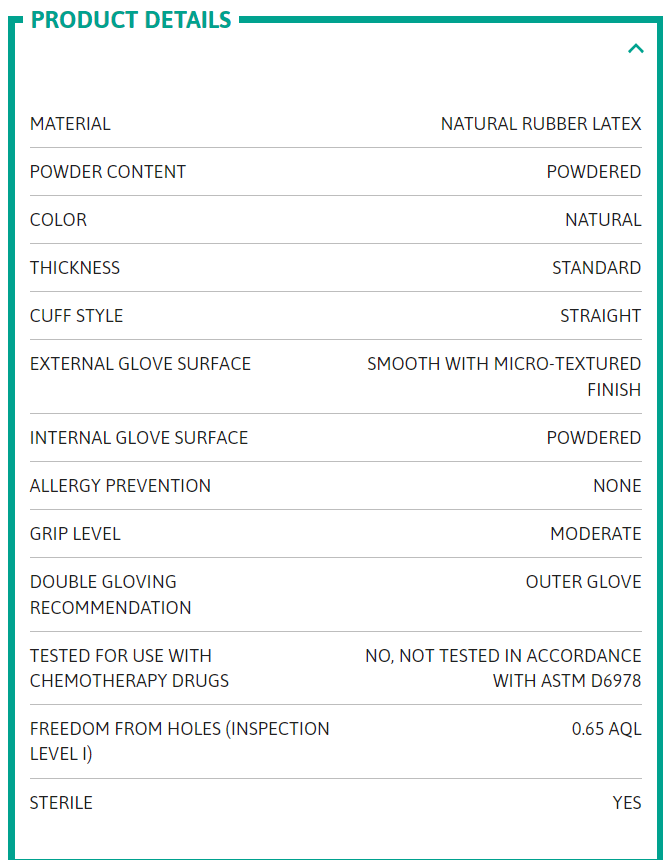The image size is (663, 860).
Task: Click SMOOTH WITH MICRO-TEXTURED FINISH text
Action: click(x=504, y=377)
